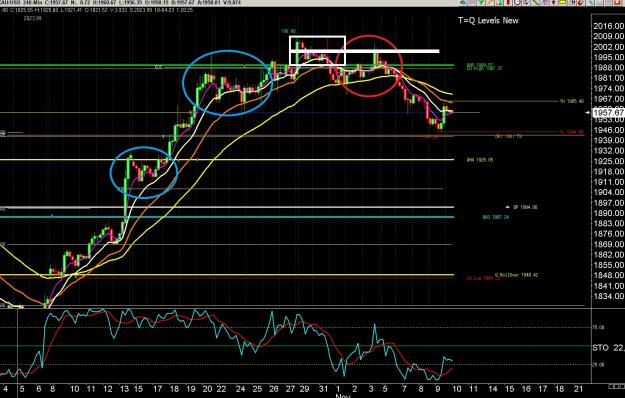
Task: Click date 31 on time axis
Action: pos(323,389)
